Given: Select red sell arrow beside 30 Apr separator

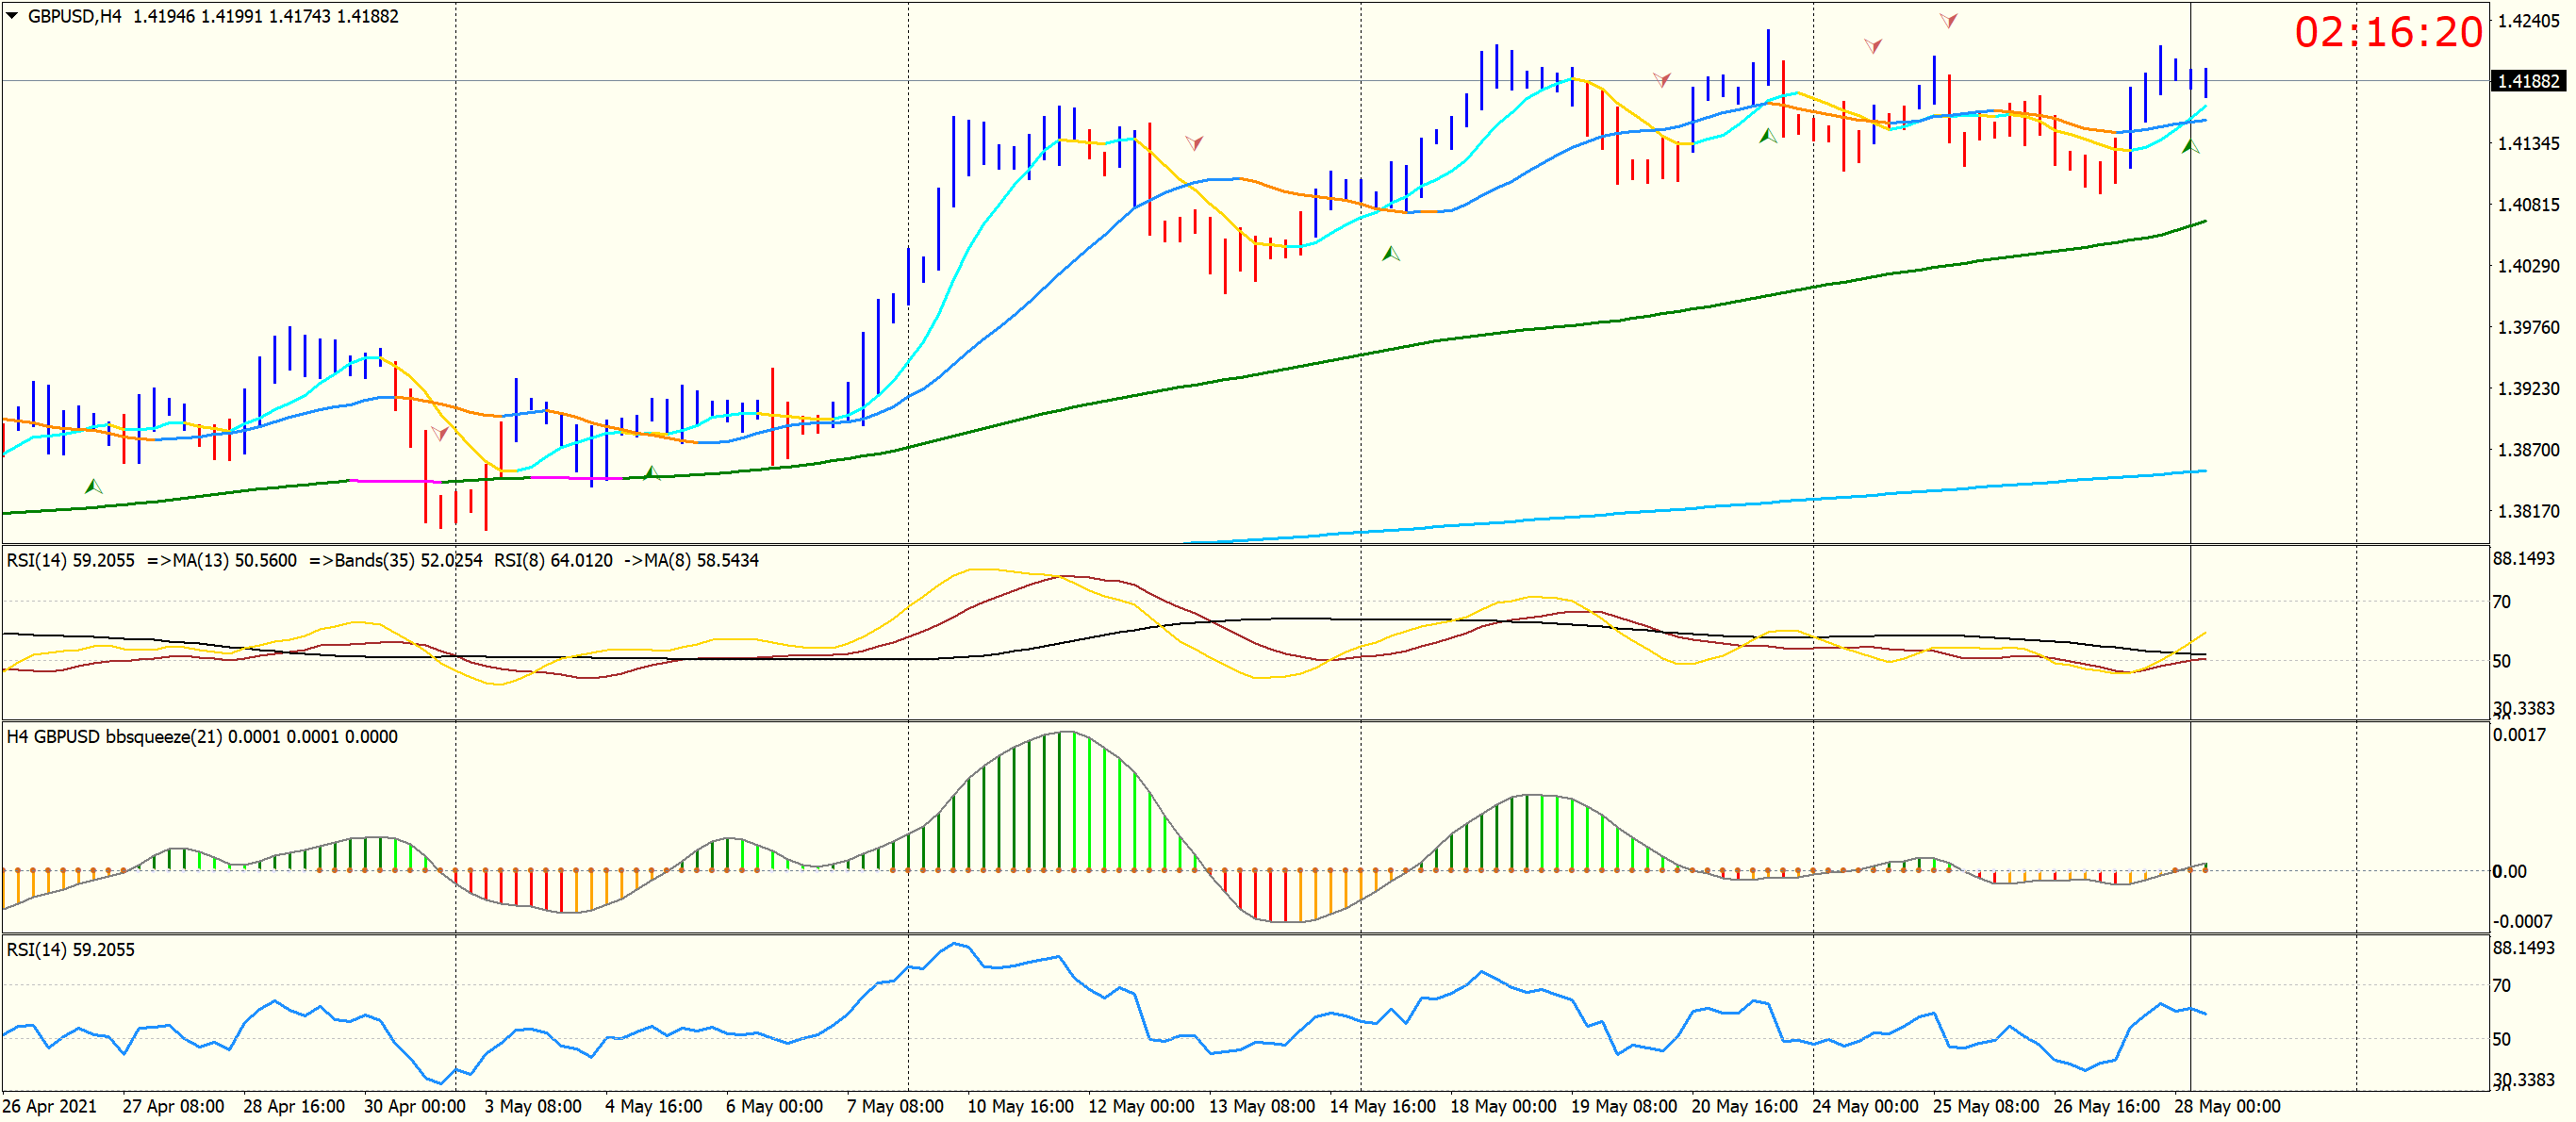Looking at the screenshot, I should [x=439, y=433].
